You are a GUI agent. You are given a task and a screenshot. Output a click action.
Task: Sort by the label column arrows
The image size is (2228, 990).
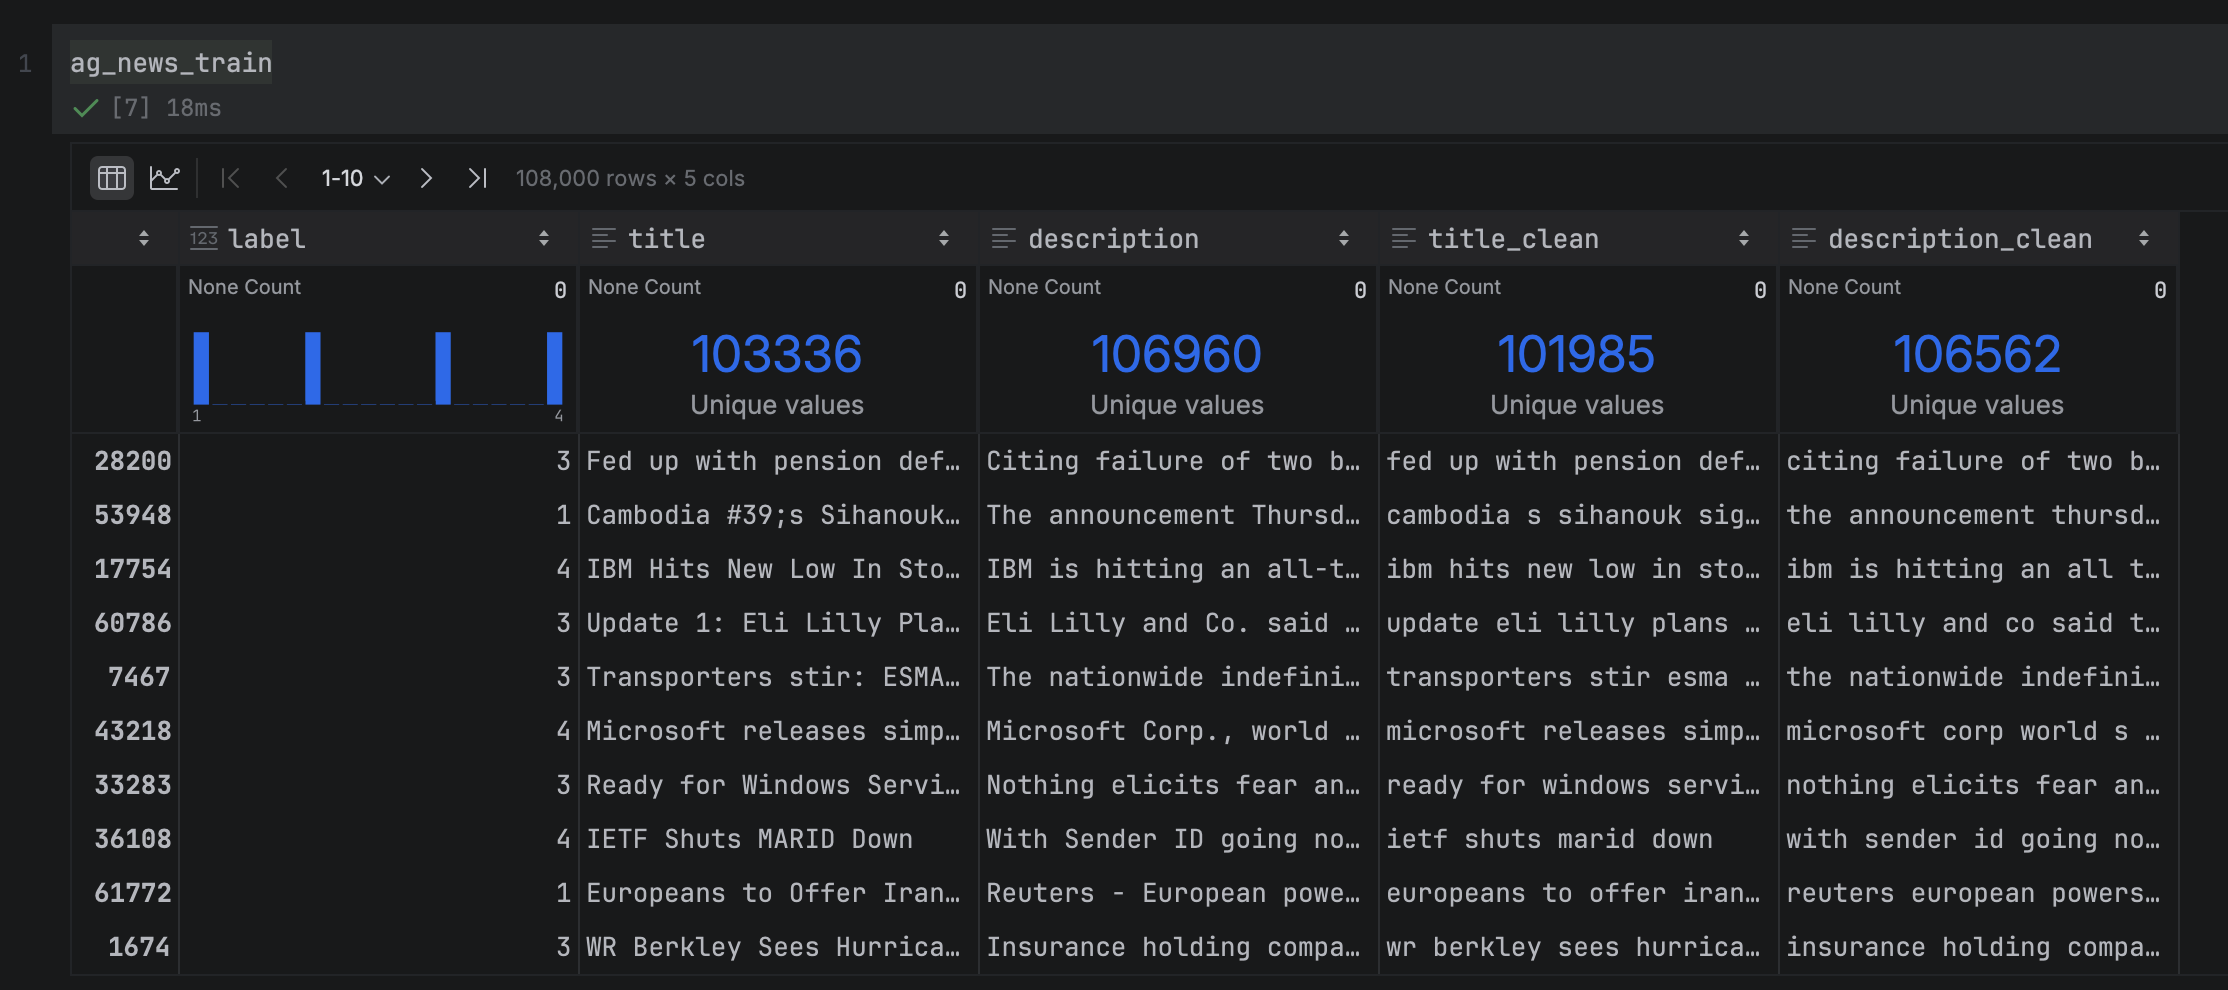(544, 238)
